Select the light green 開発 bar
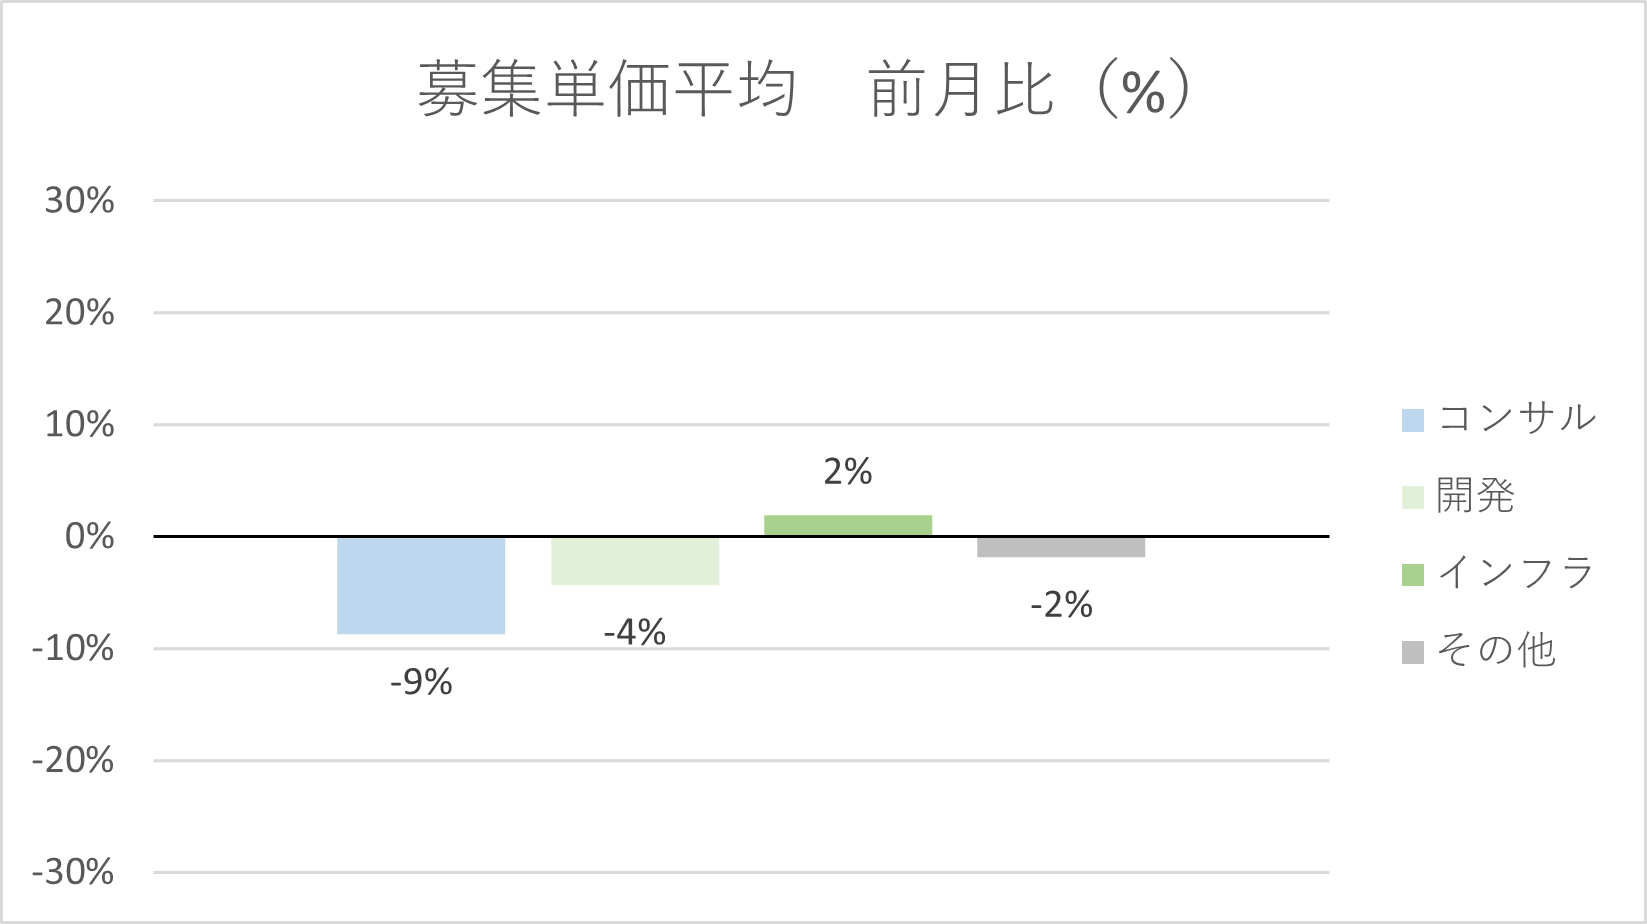This screenshot has height=924, width=1647. (635, 561)
